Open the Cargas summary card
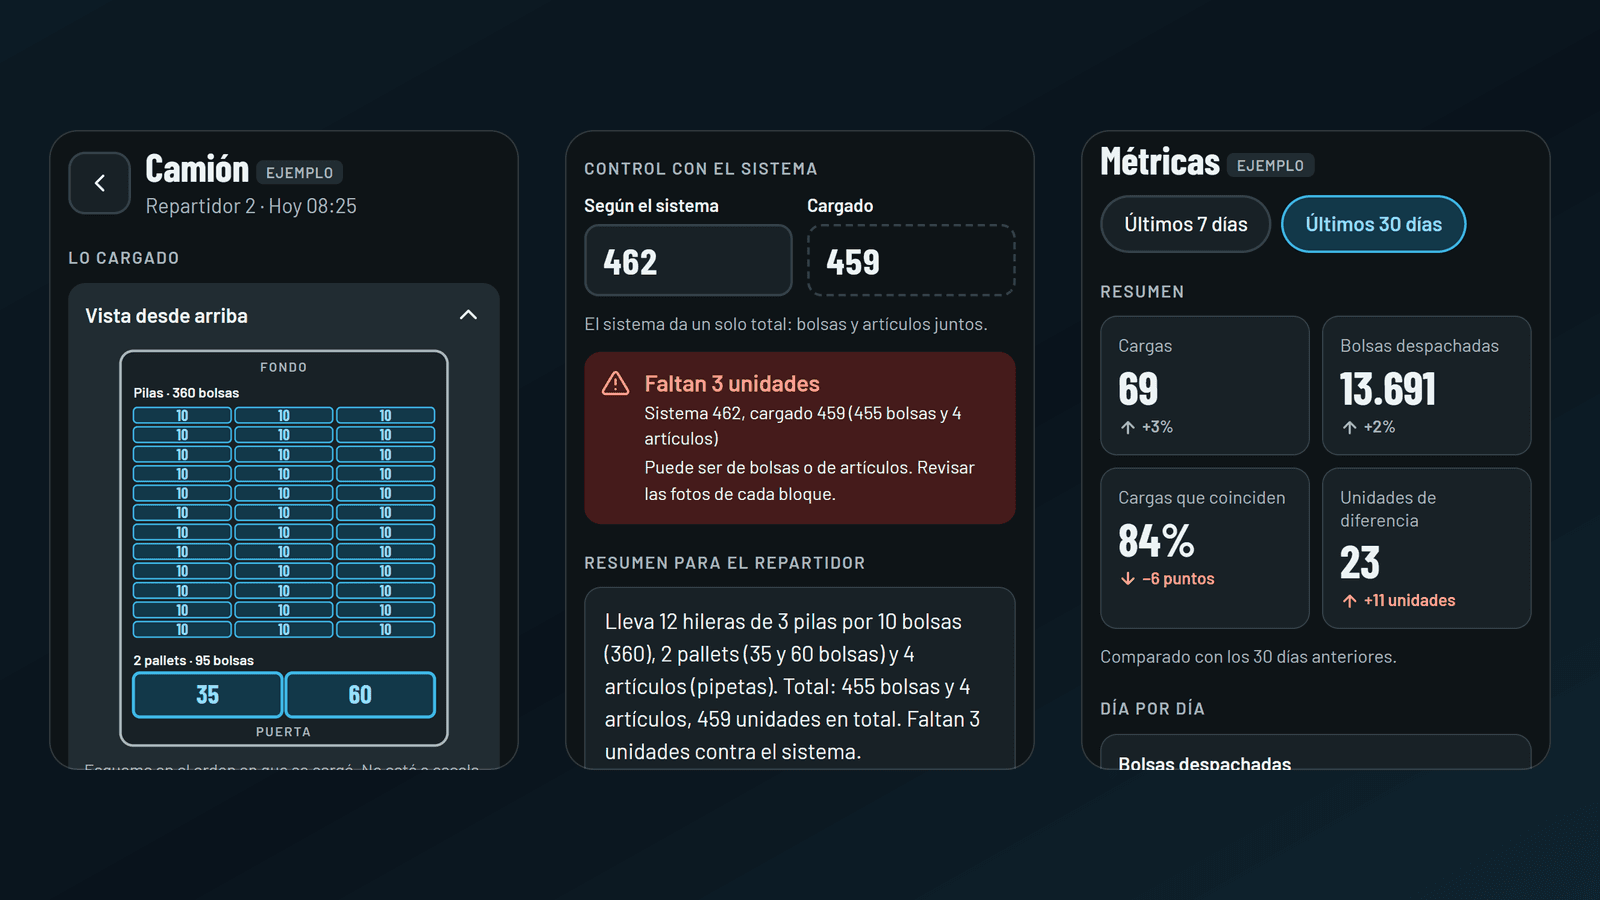 (x=1205, y=386)
